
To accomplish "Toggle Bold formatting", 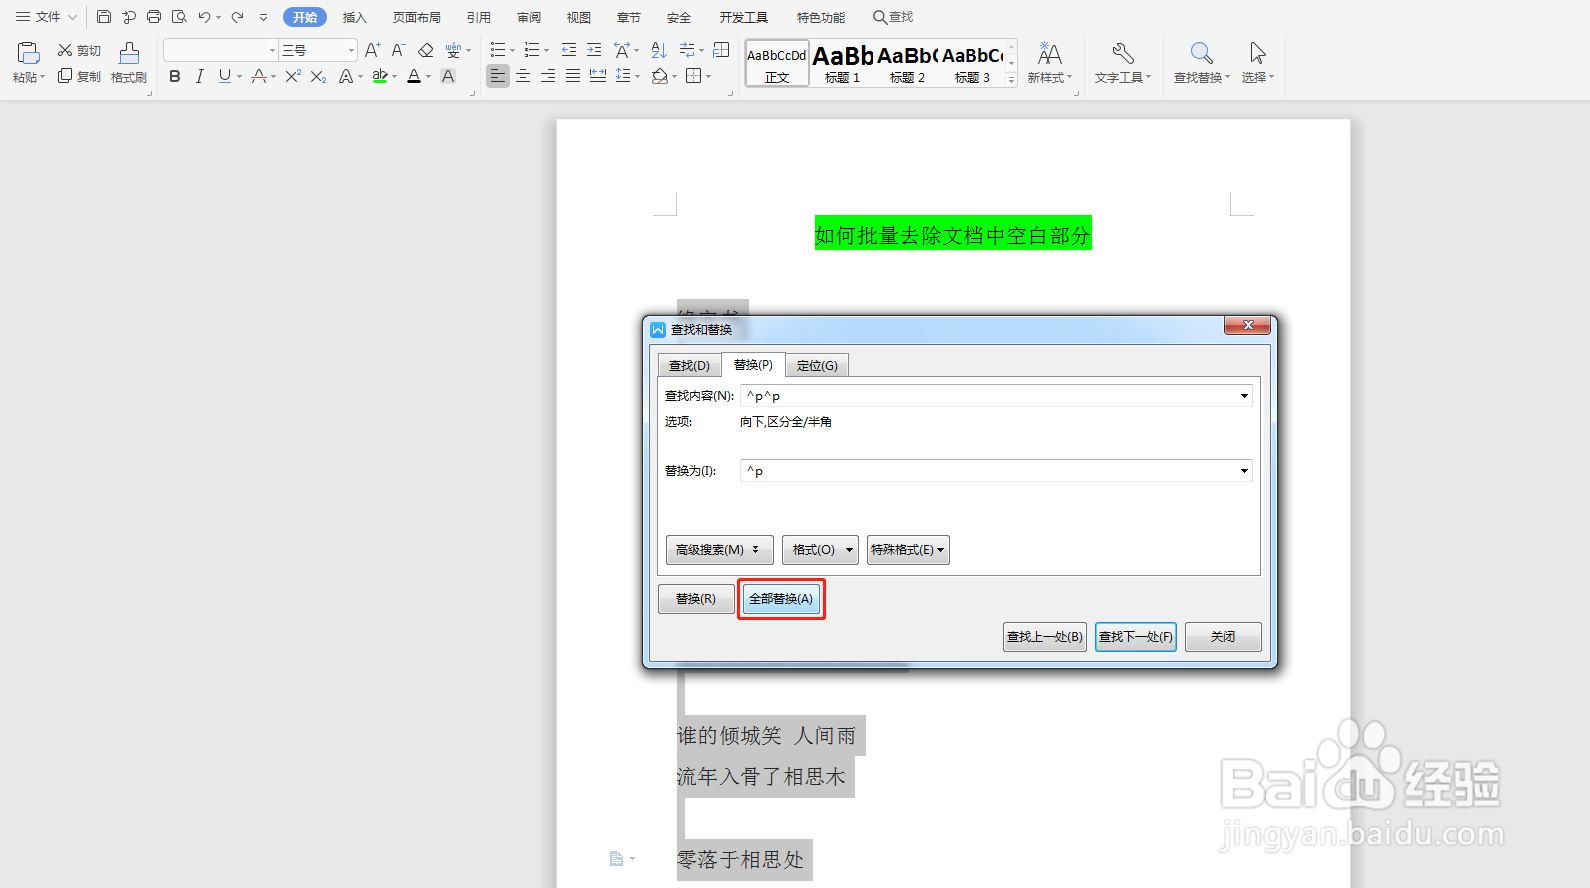I will coord(175,76).
